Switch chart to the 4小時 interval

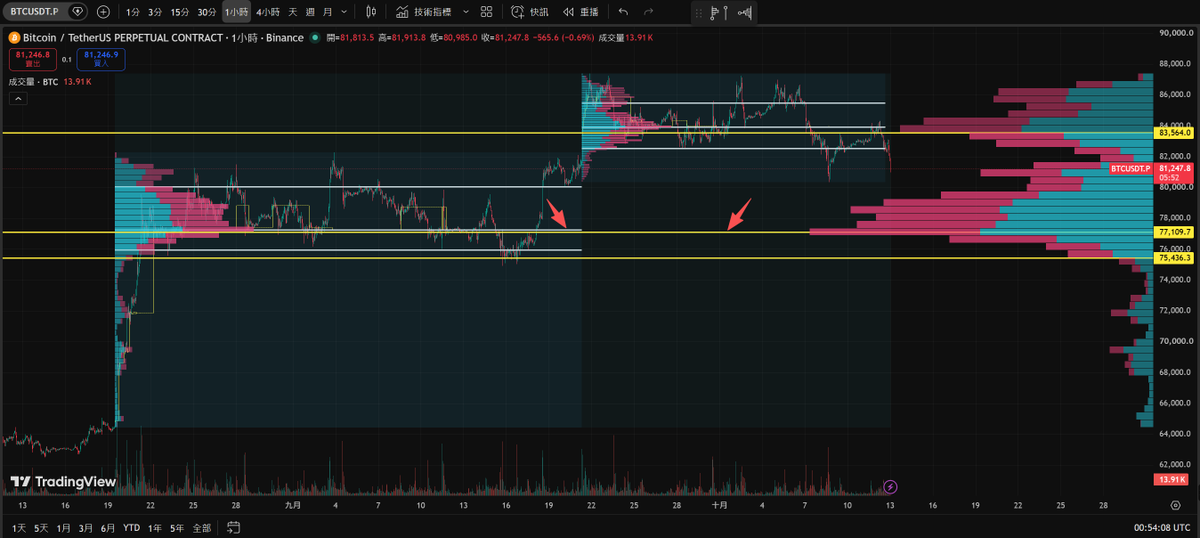[268, 12]
